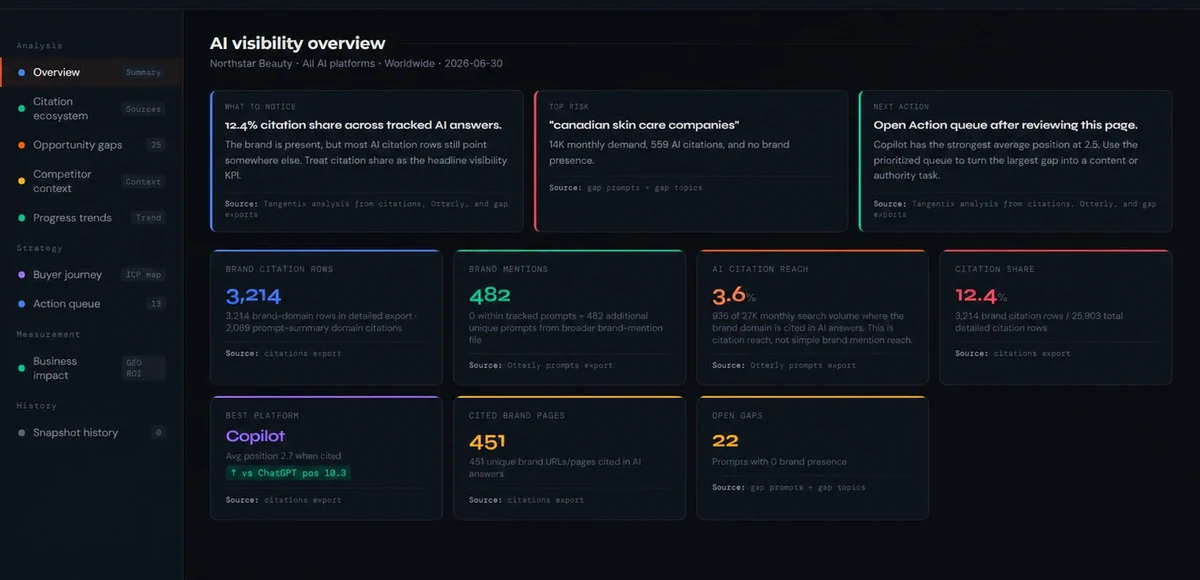This screenshot has width=1200, height=580.
Task: Click the 22 Open Gaps value
Action: pos(725,441)
